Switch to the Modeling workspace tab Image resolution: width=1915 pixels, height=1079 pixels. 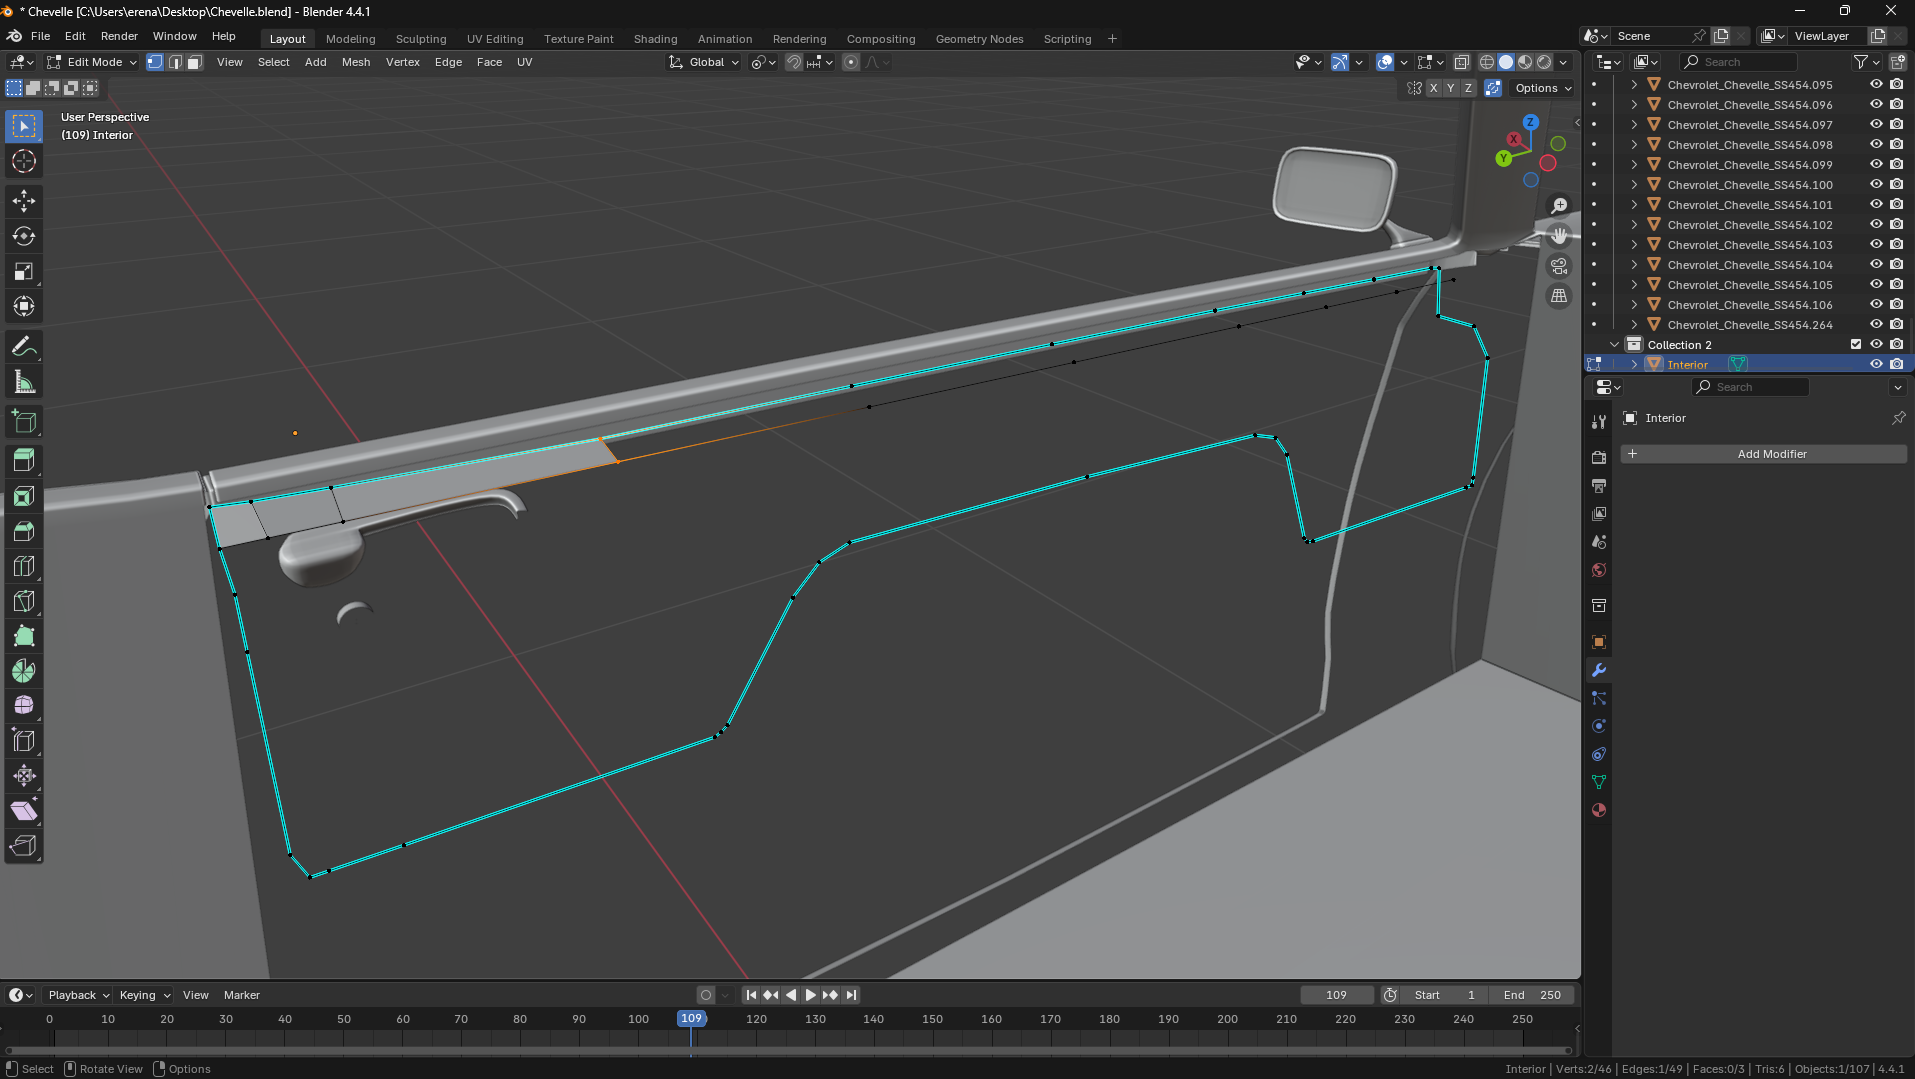[350, 39]
